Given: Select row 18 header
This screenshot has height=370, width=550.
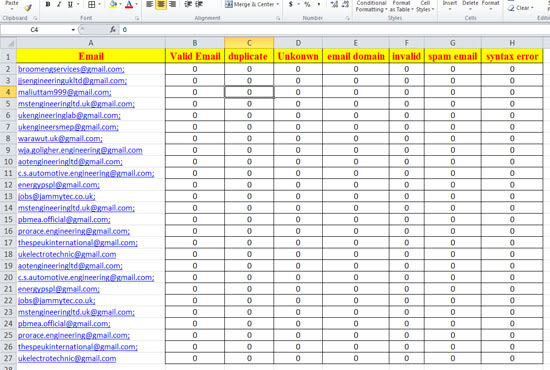Looking at the screenshot, I should tap(8, 254).
